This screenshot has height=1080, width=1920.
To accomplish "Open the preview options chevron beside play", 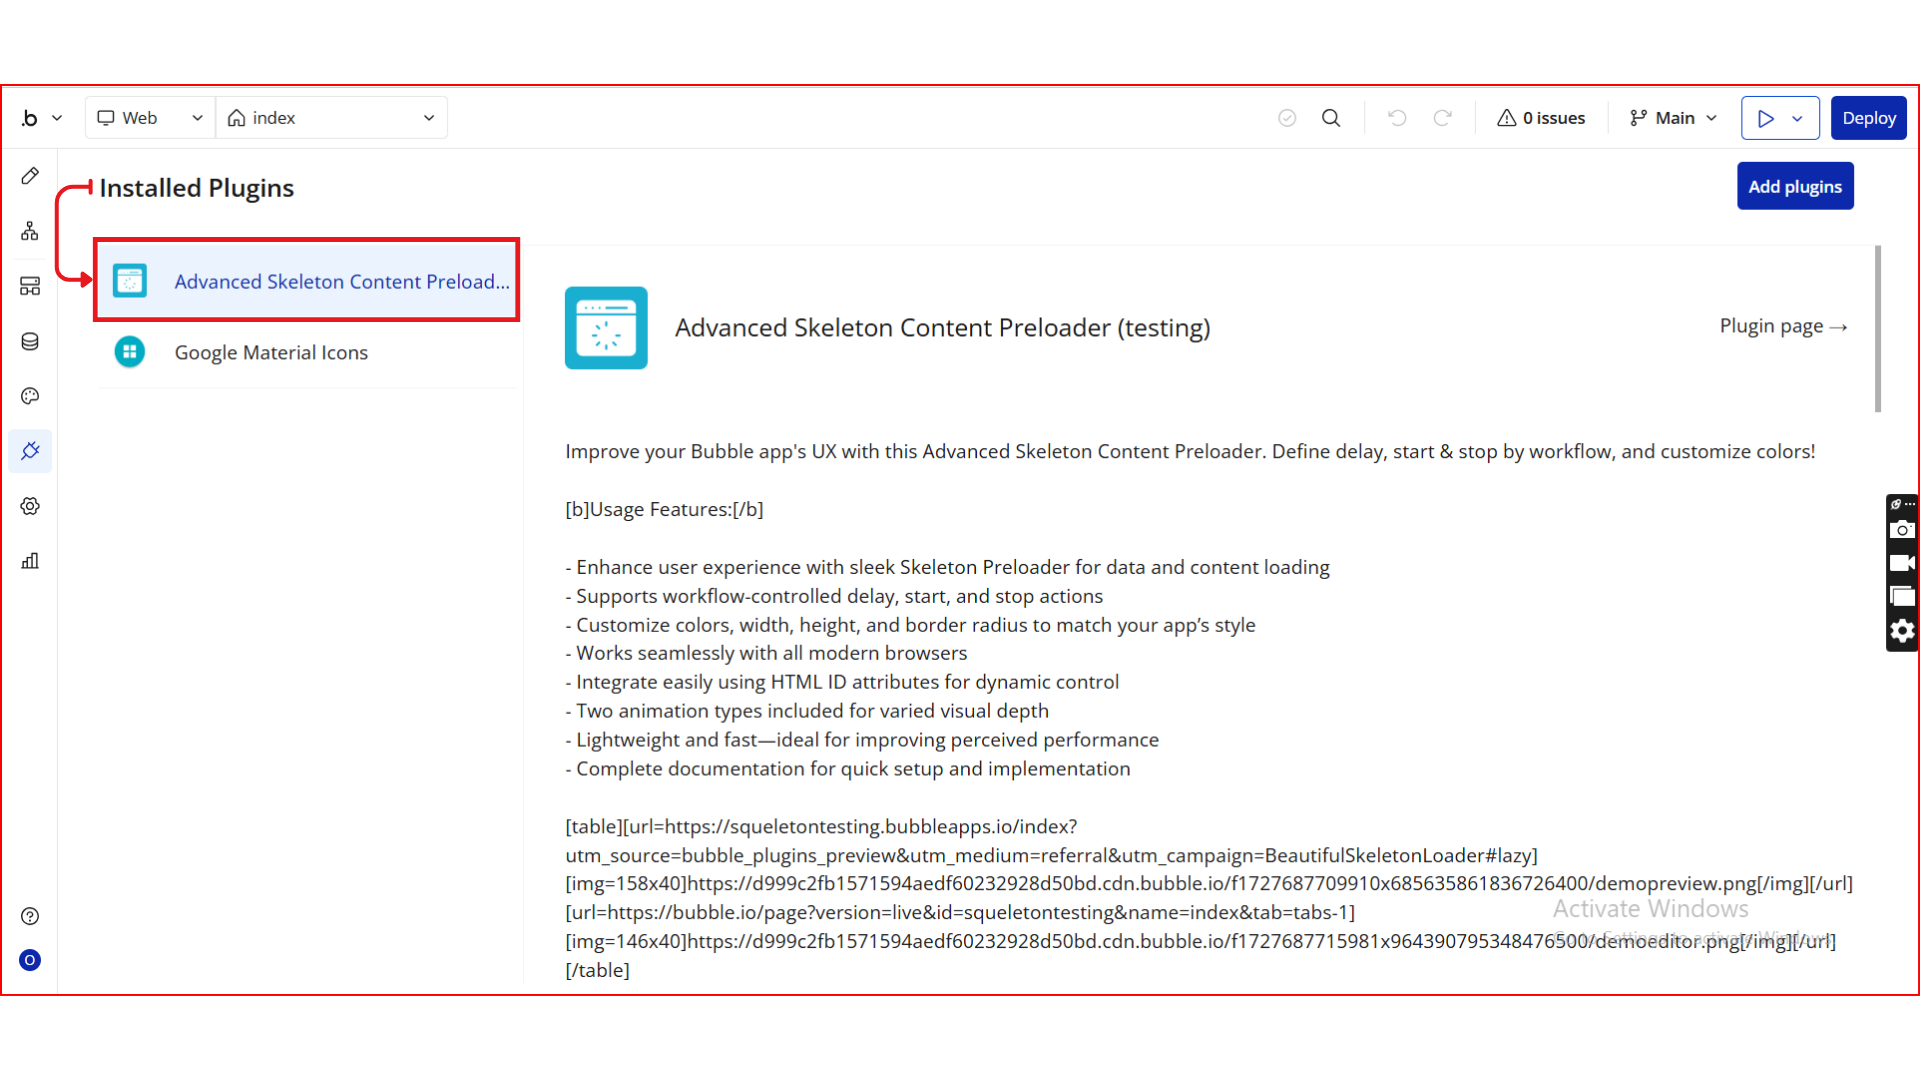I will [x=1798, y=118].
